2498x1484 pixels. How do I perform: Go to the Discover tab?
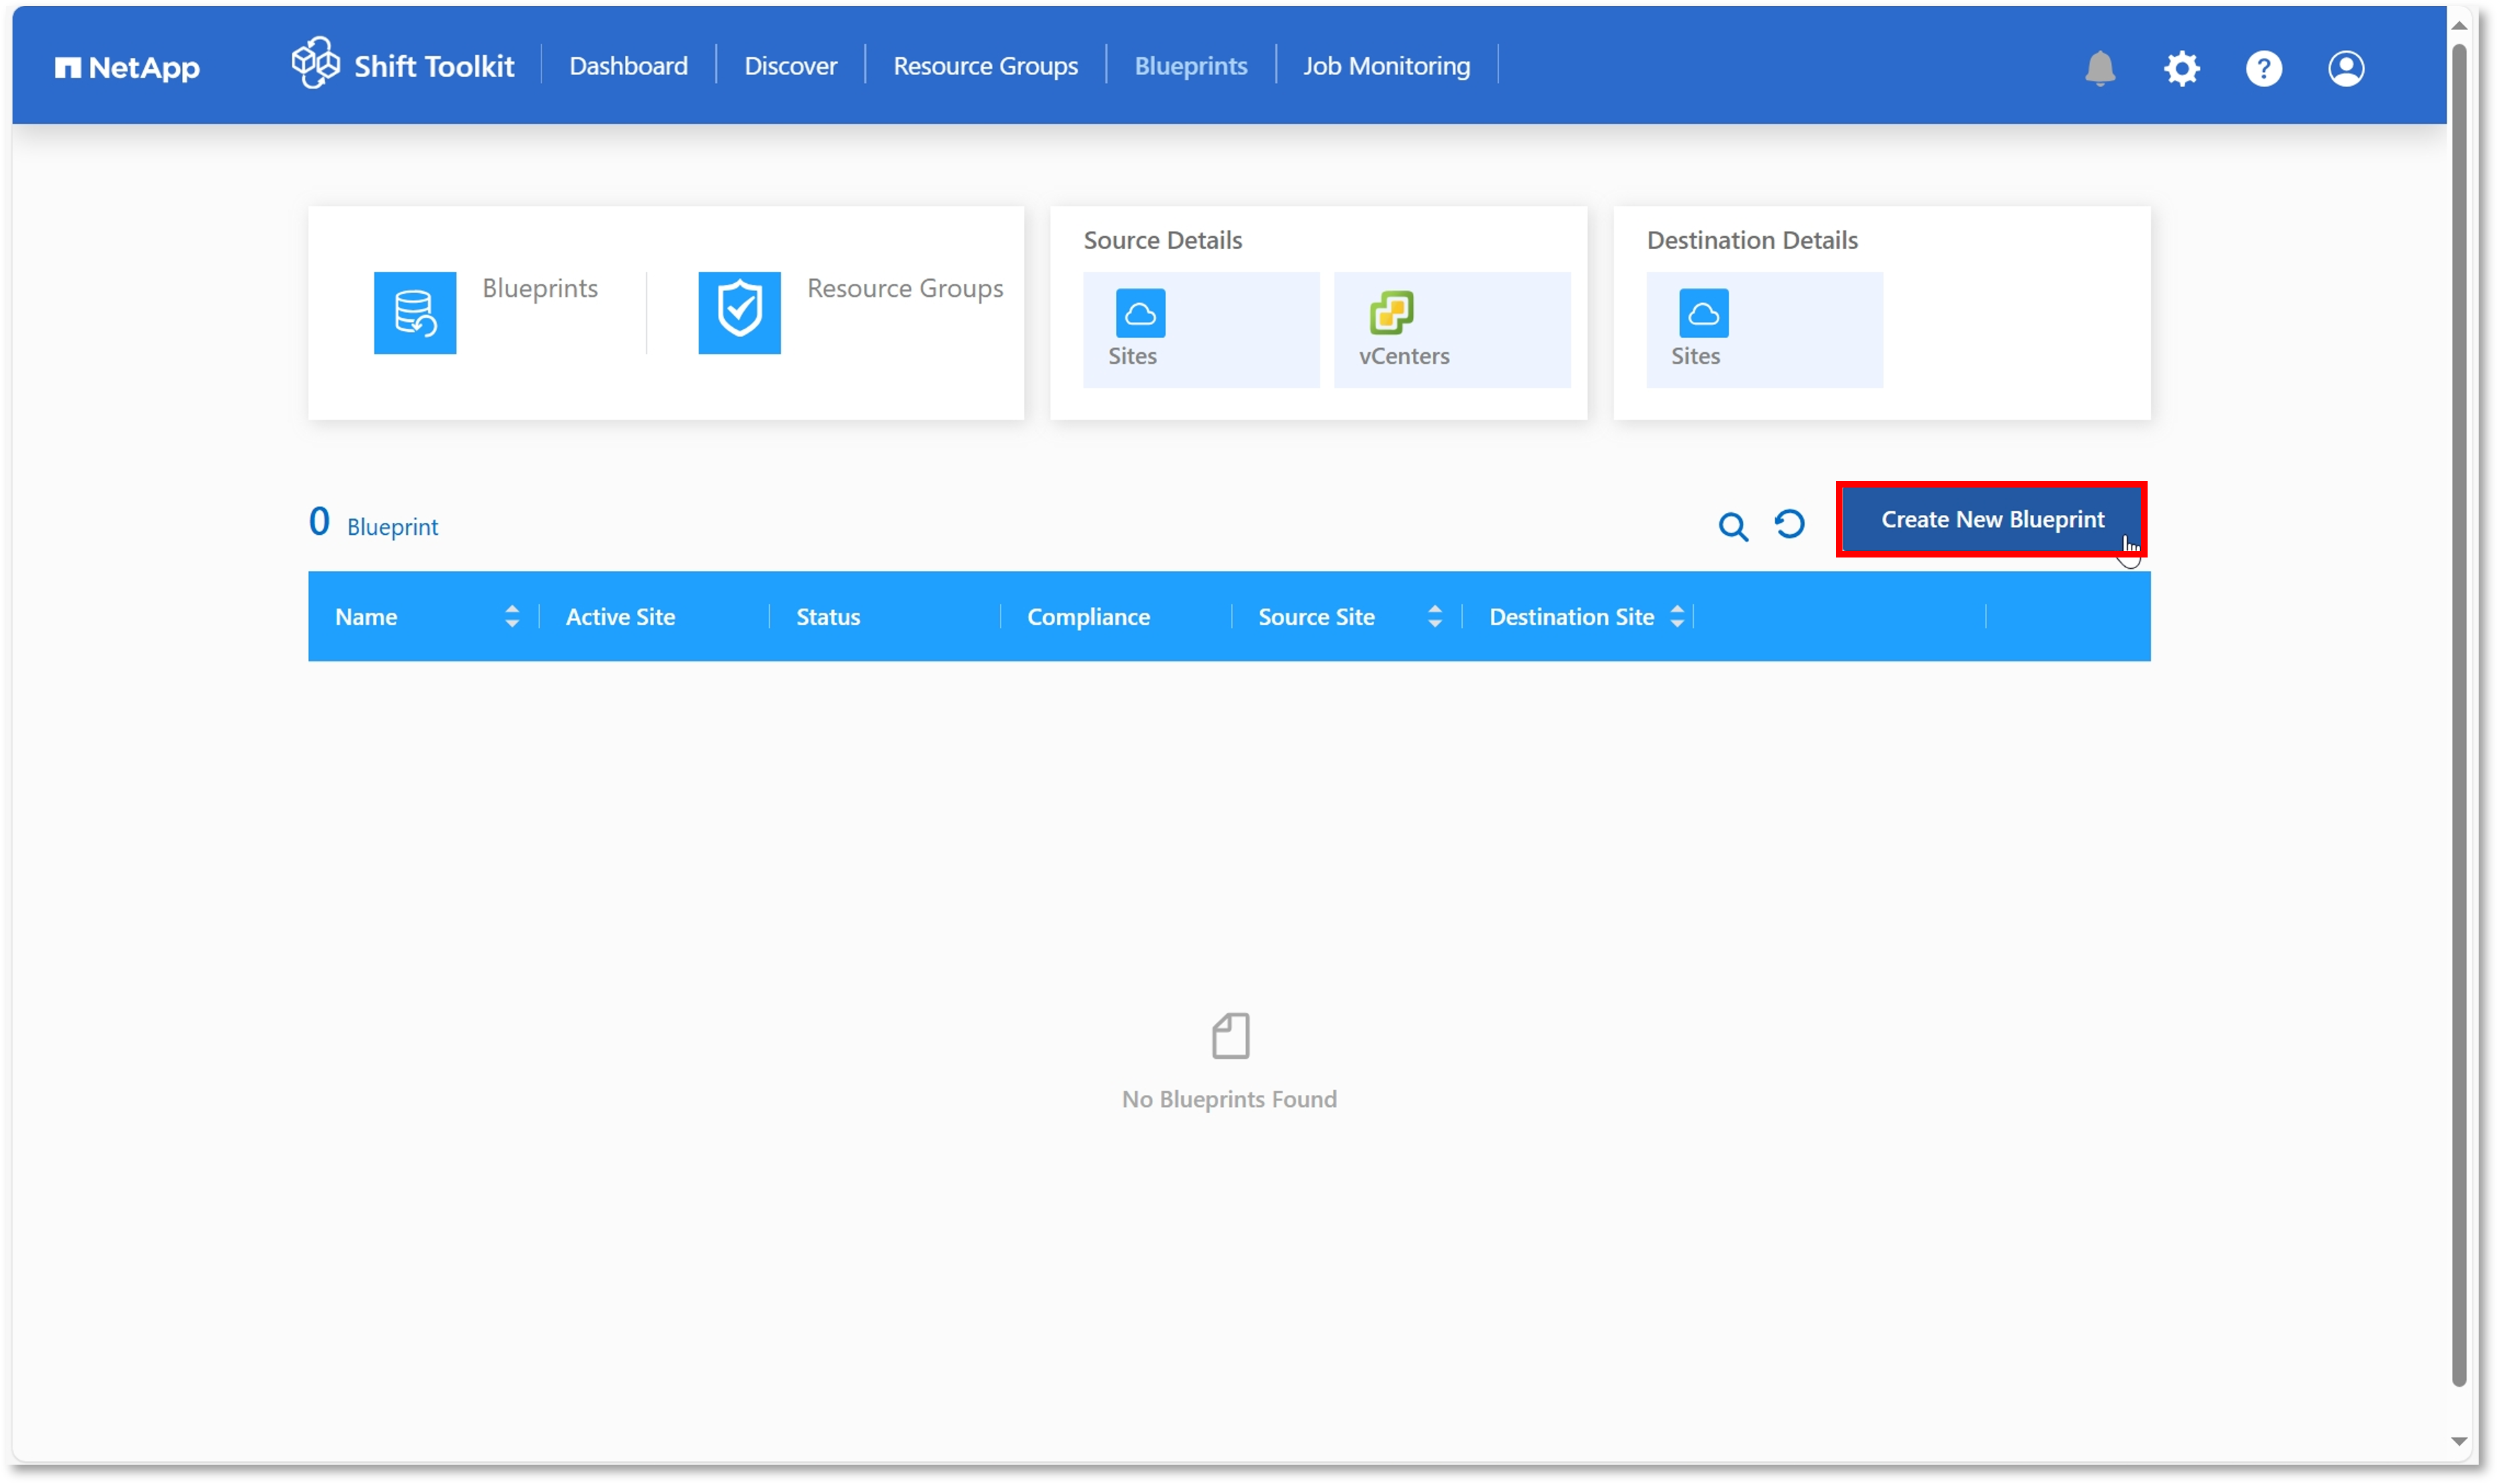point(790,66)
